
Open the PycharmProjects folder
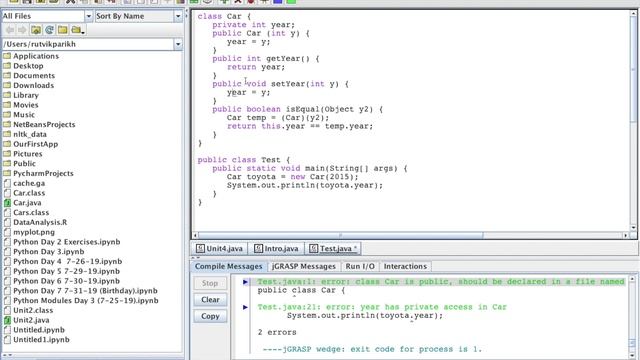(43, 173)
